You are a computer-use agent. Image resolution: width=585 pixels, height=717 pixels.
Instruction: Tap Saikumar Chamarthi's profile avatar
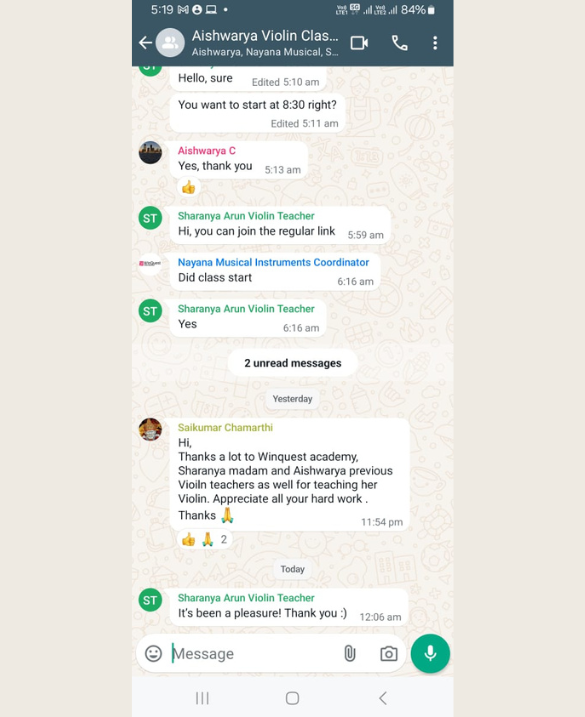coord(150,429)
